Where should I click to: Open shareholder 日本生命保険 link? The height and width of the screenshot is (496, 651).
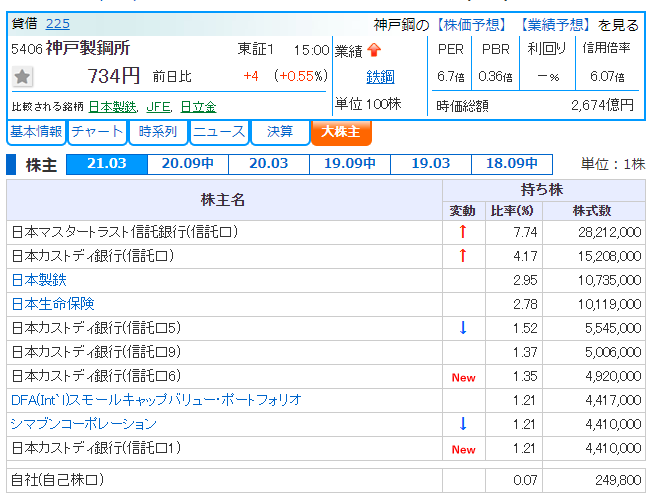point(53,304)
